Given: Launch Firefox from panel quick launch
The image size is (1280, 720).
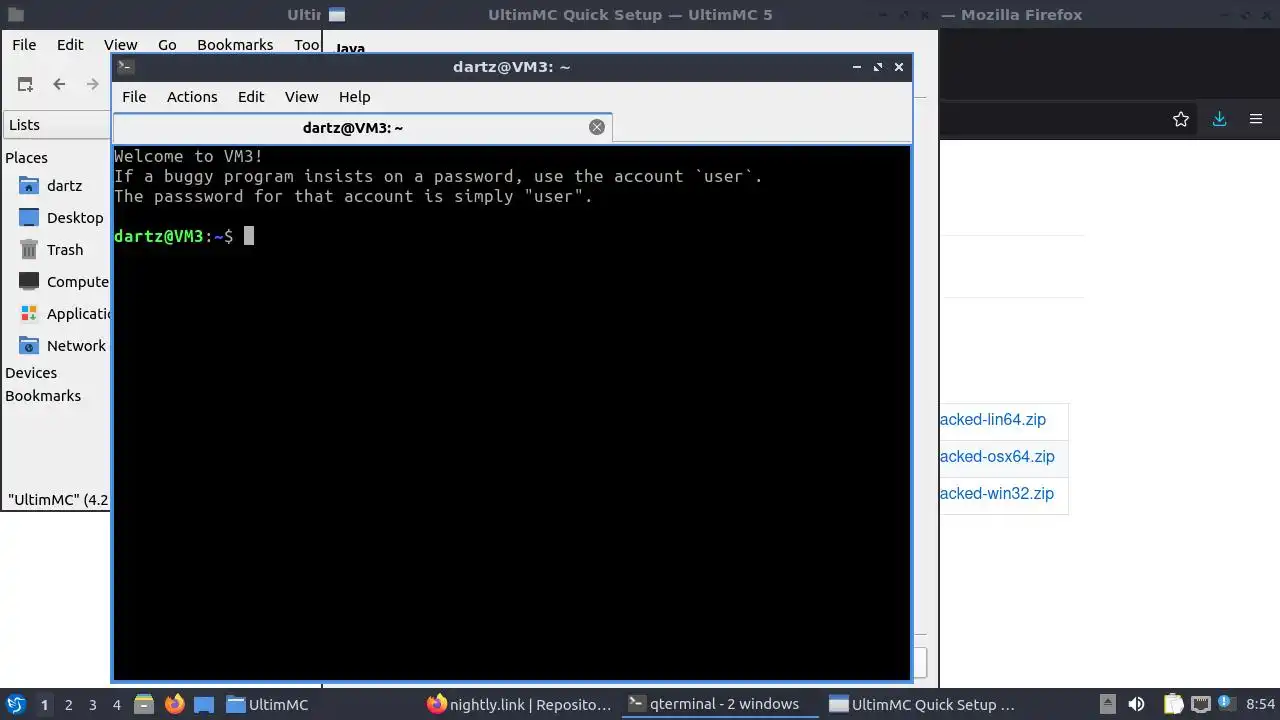Looking at the screenshot, I should (175, 704).
